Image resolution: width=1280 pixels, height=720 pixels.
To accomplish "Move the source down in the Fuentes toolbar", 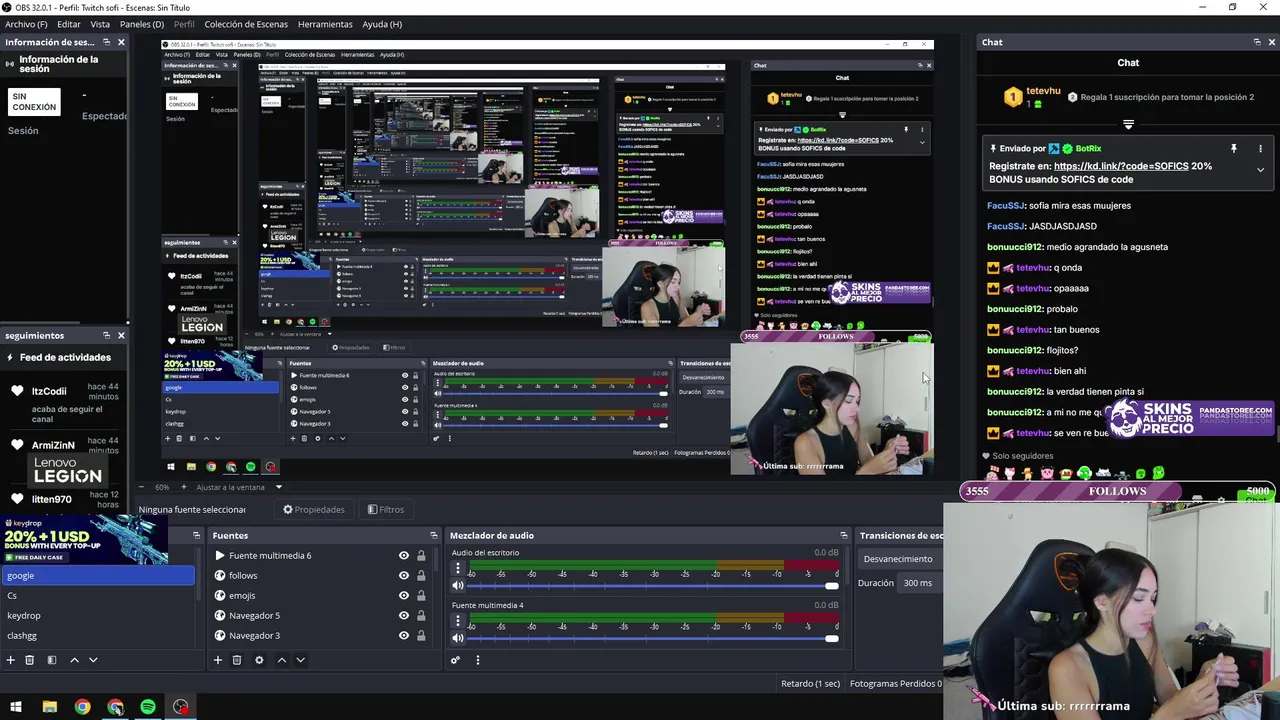I will 300,660.
